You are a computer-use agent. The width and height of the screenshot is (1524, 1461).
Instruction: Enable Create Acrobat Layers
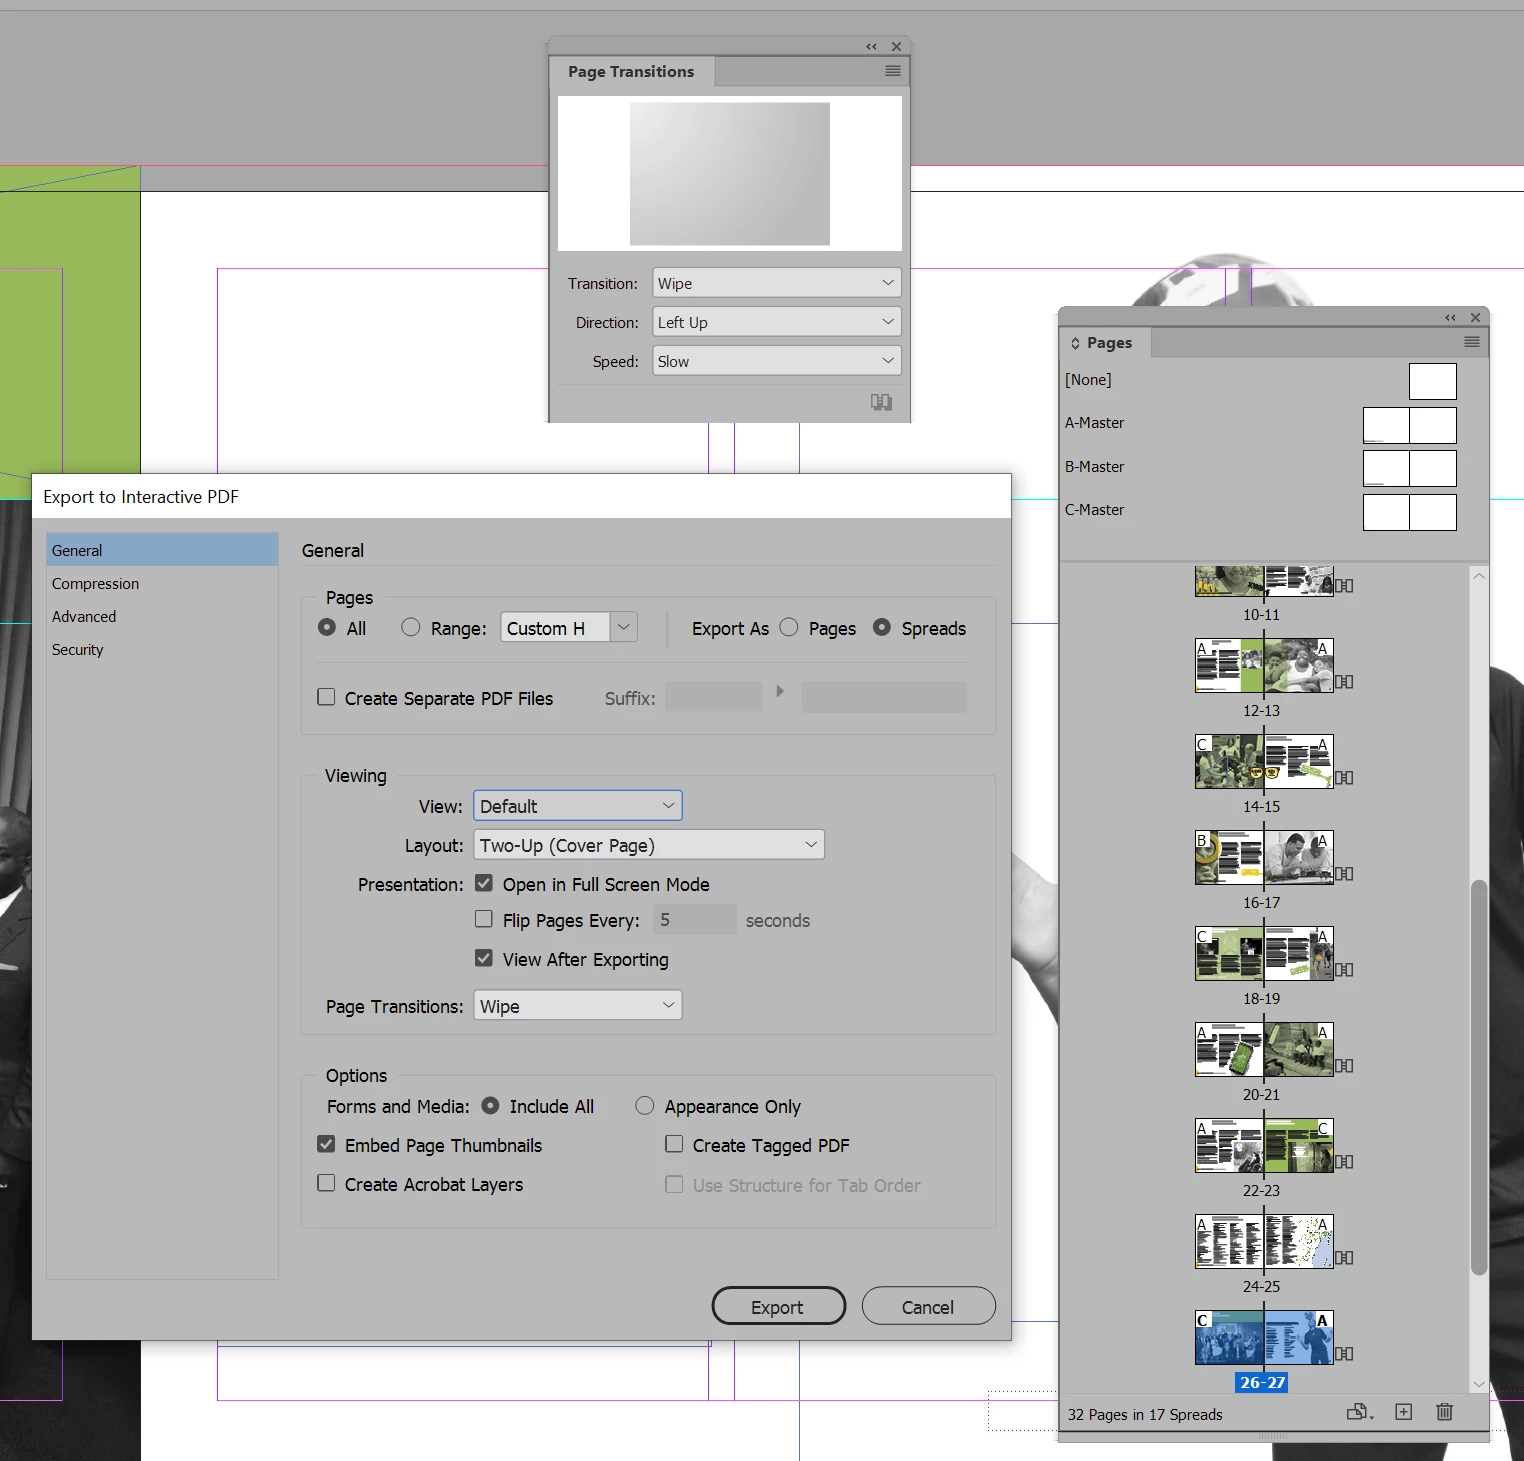326,1183
